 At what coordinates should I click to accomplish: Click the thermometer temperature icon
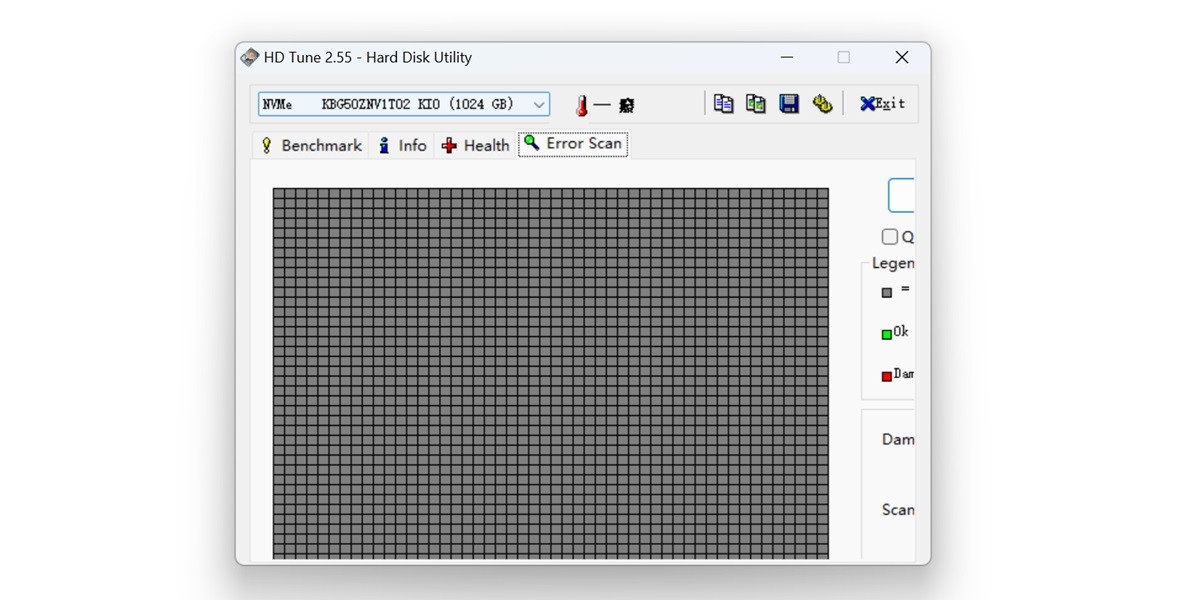581,105
